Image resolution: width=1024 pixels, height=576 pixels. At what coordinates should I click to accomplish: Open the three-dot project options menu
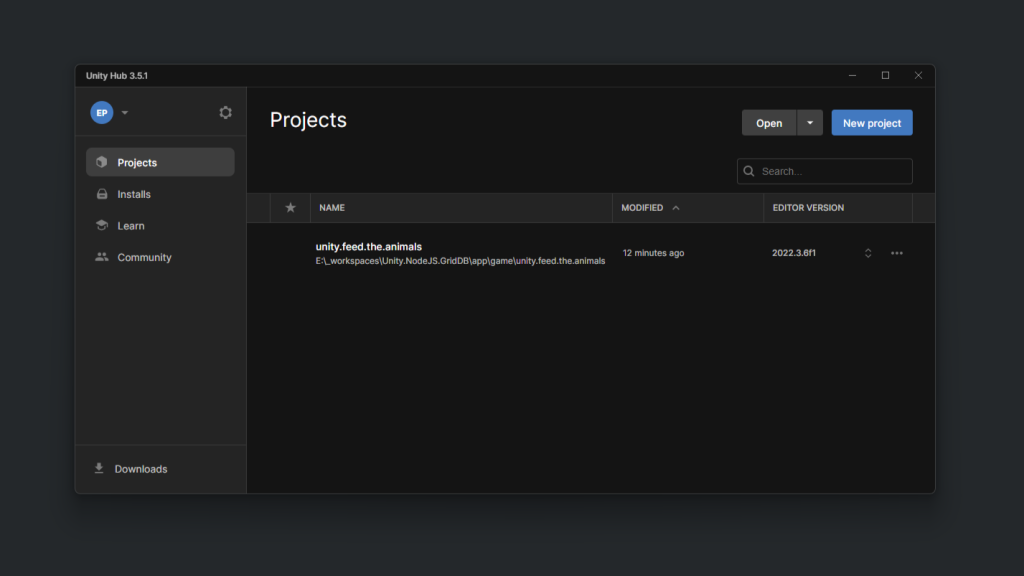tap(896, 253)
